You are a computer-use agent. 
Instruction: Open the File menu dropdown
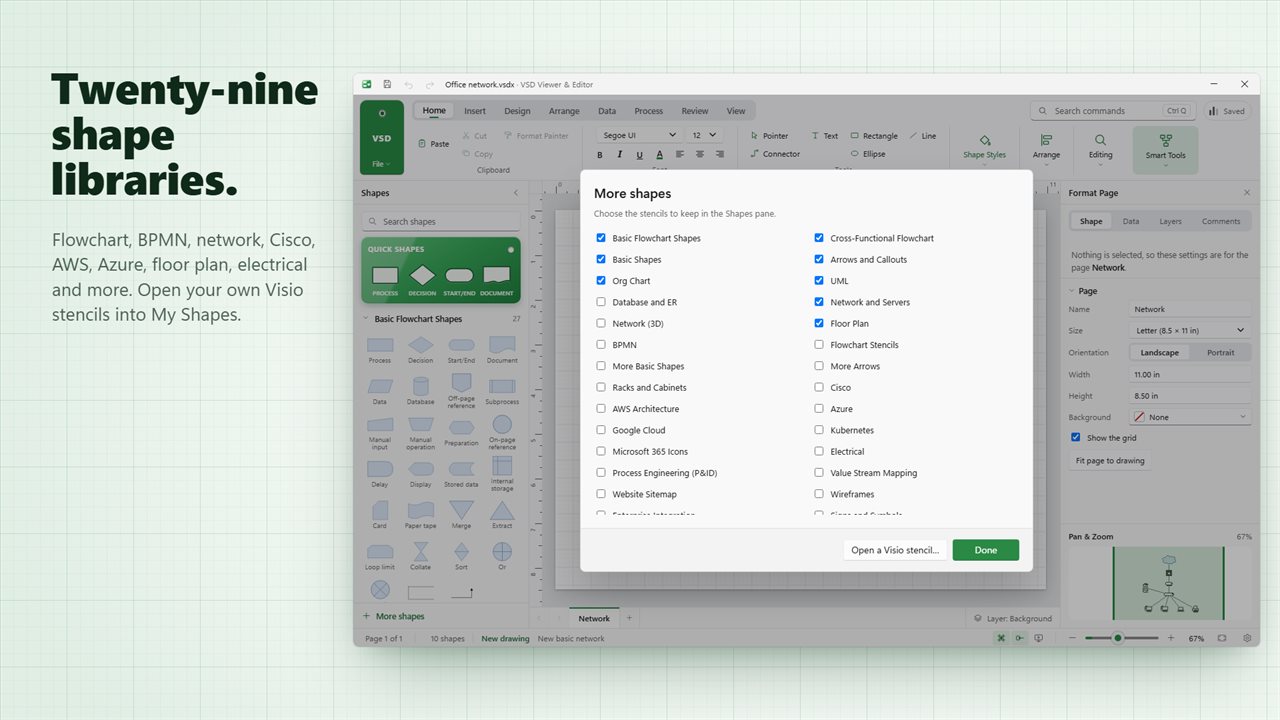(x=382, y=164)
